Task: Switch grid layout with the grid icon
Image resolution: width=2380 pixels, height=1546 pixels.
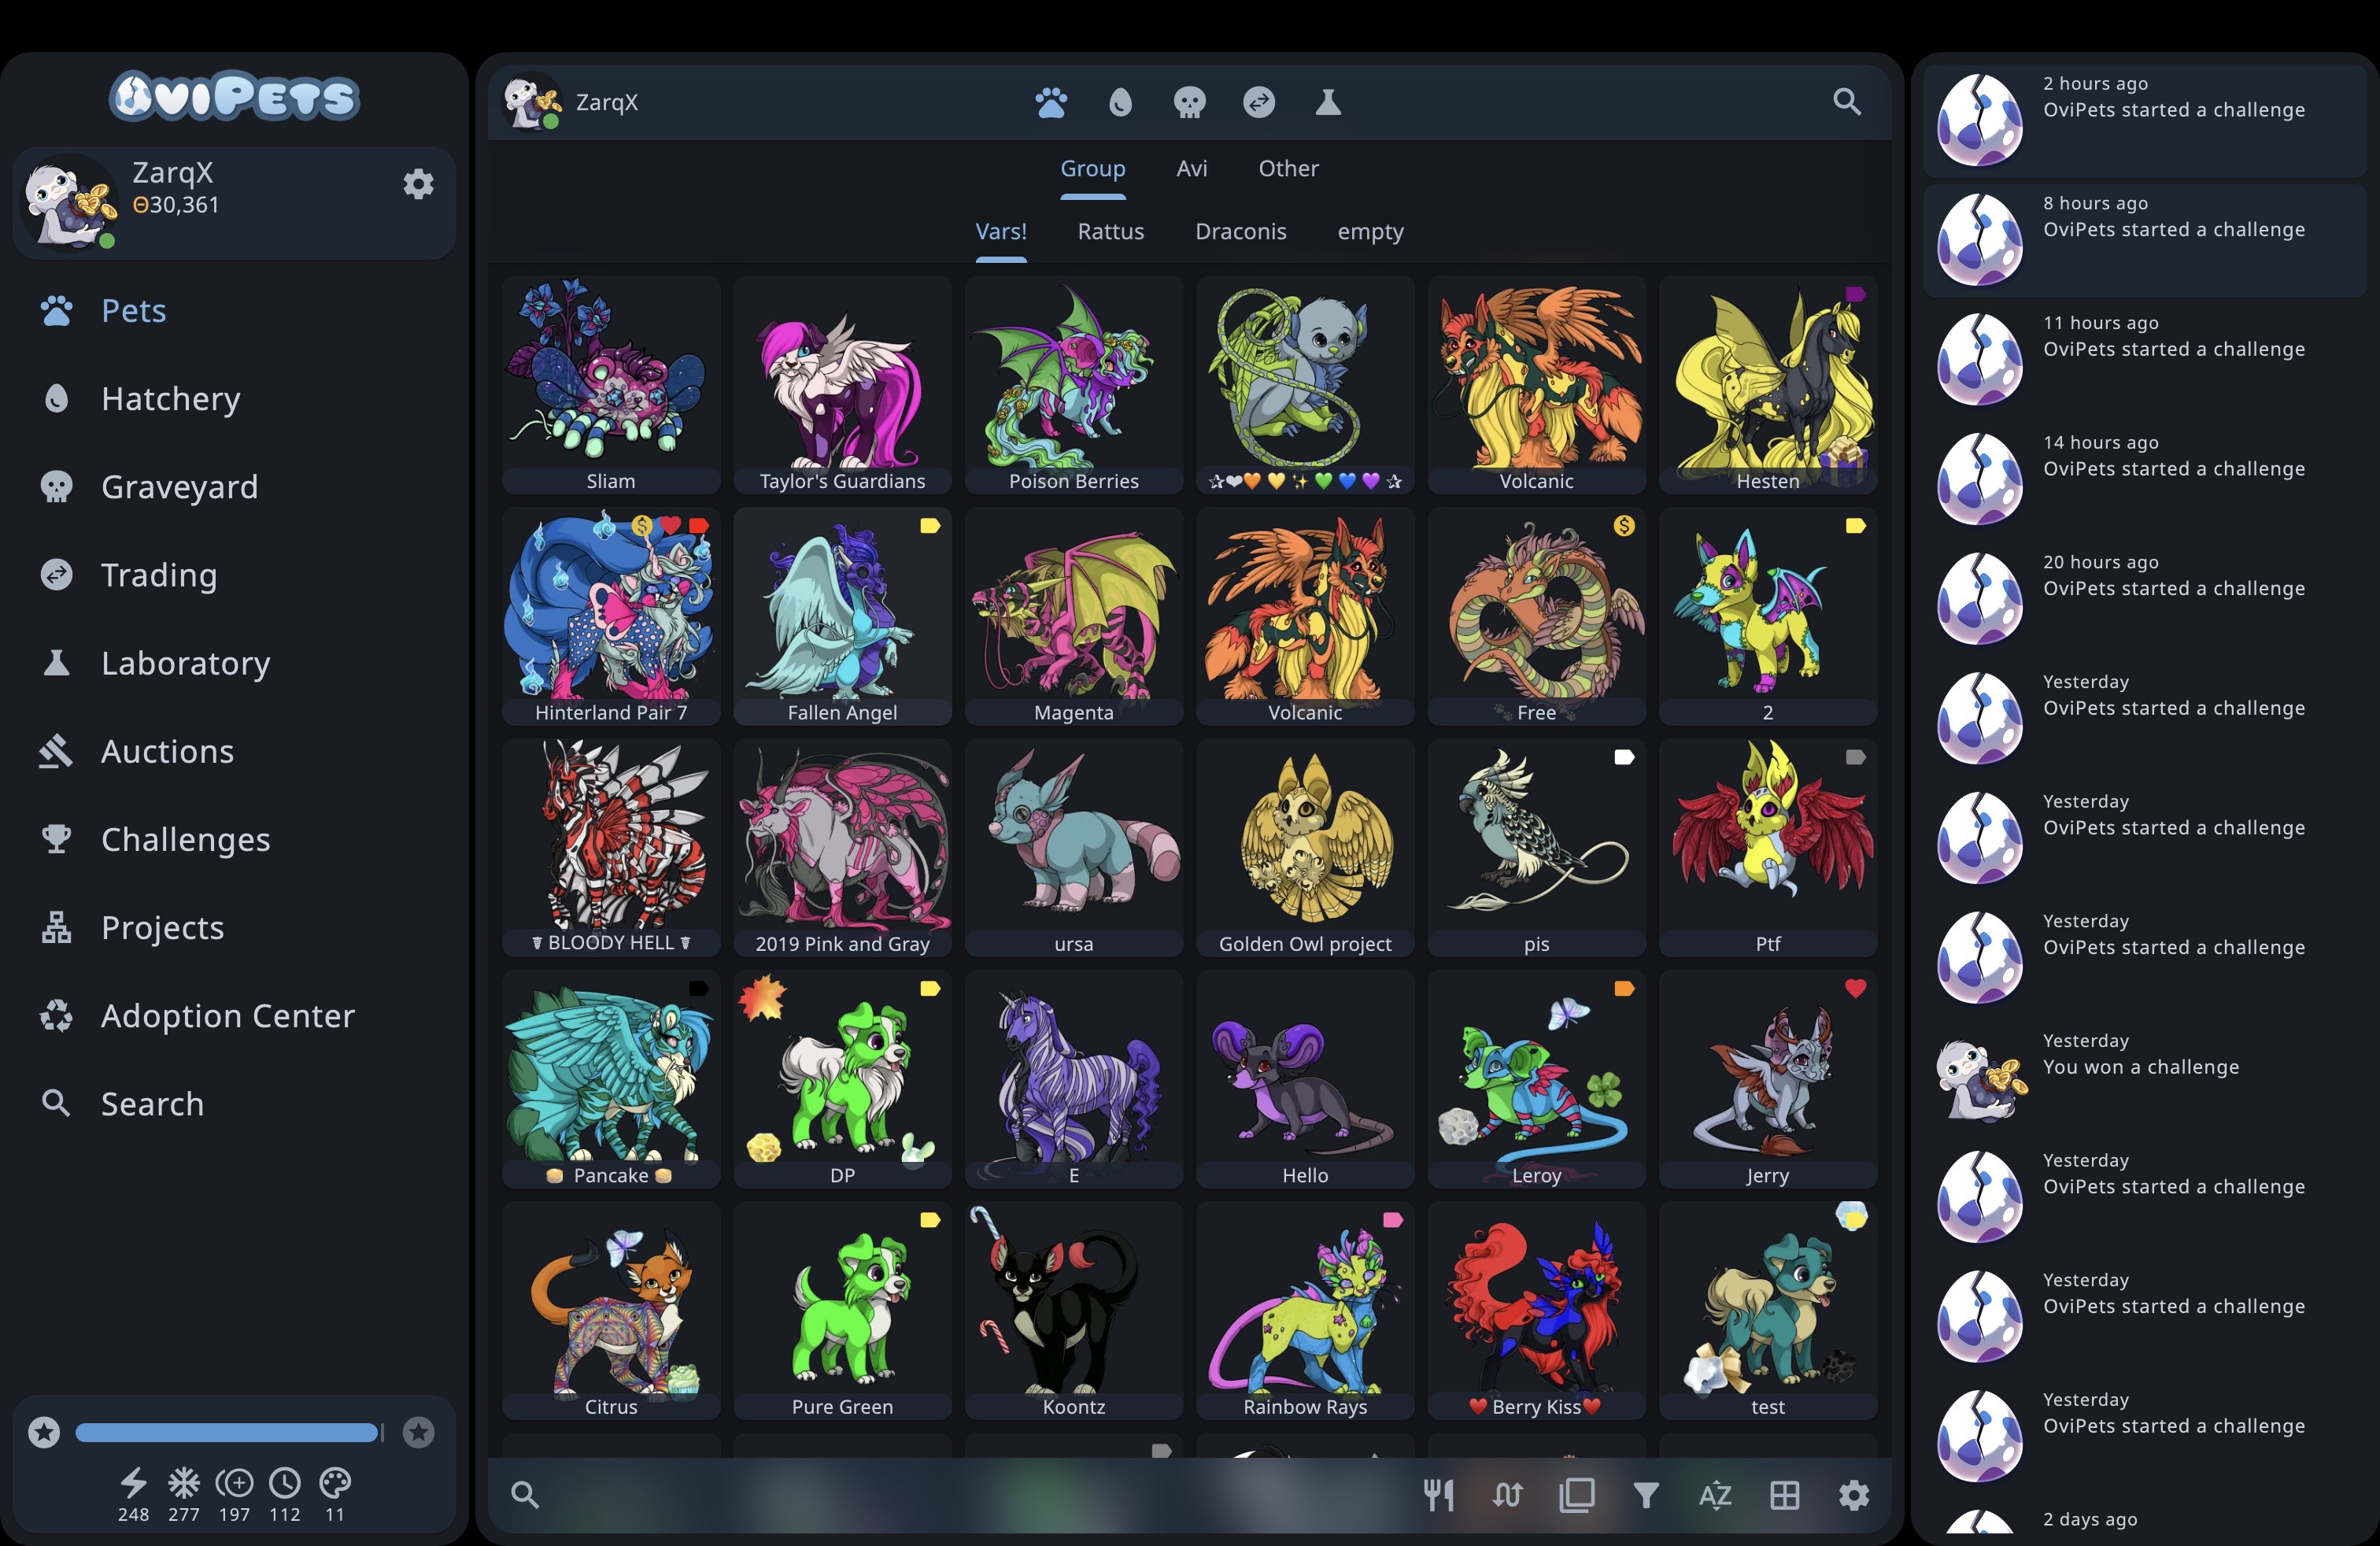Action: point(1785,1495)
